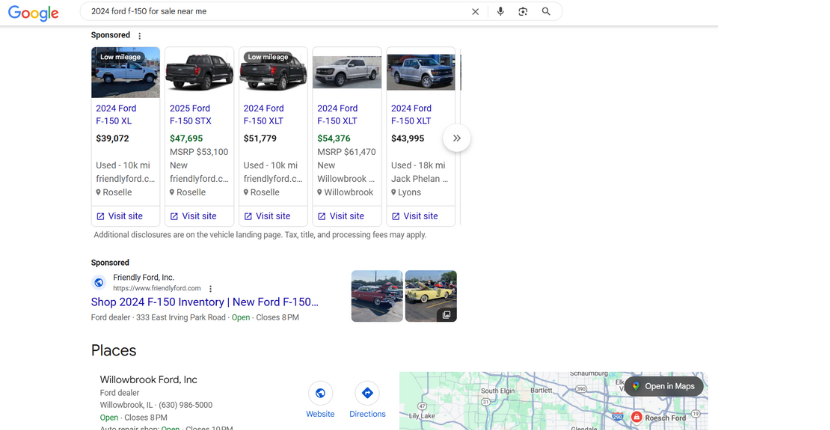
Task: Select the Roesch Ford map marker
Action: click(637, 417)
